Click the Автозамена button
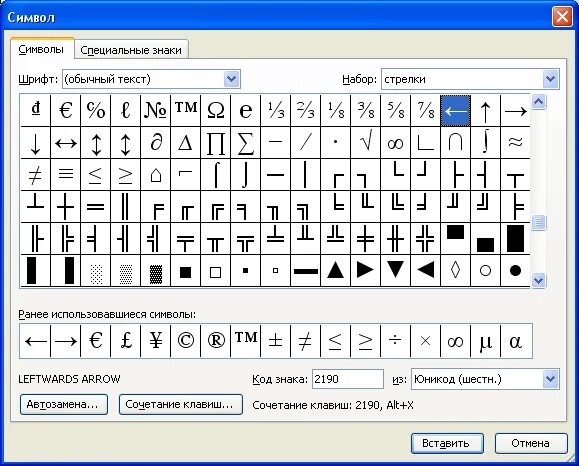This screenshot has width=579, height=466. point(64,404)
